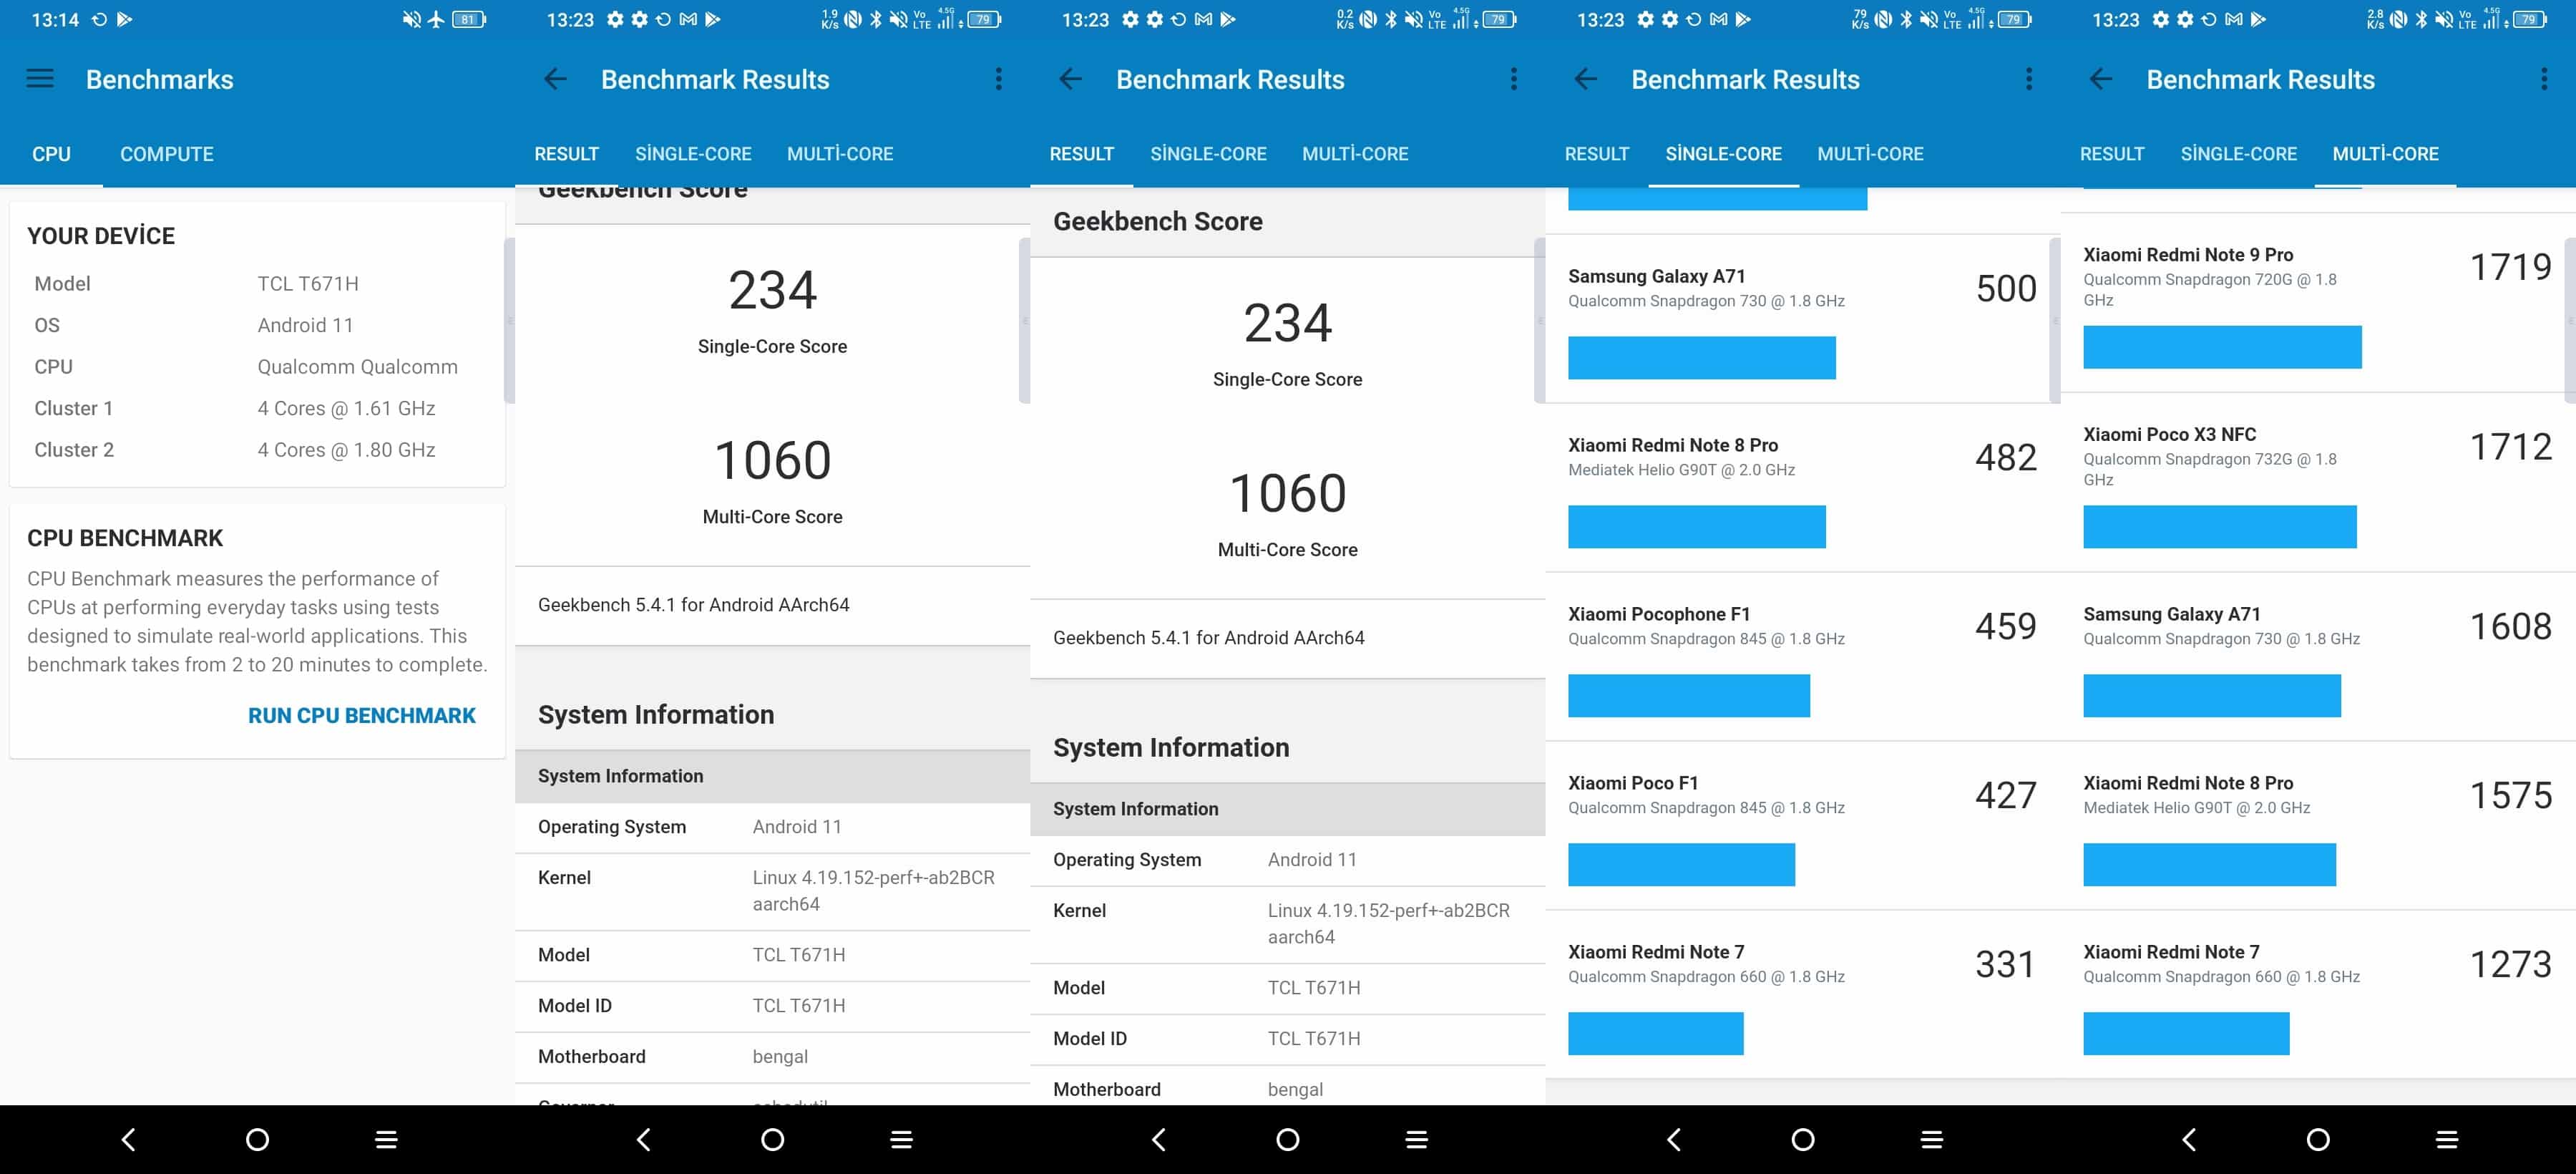Tap Xiaomi Redmi Note 8 Pro entry scoring 1575
The image size is (2576, 1174).
(x=2318, y=826)
